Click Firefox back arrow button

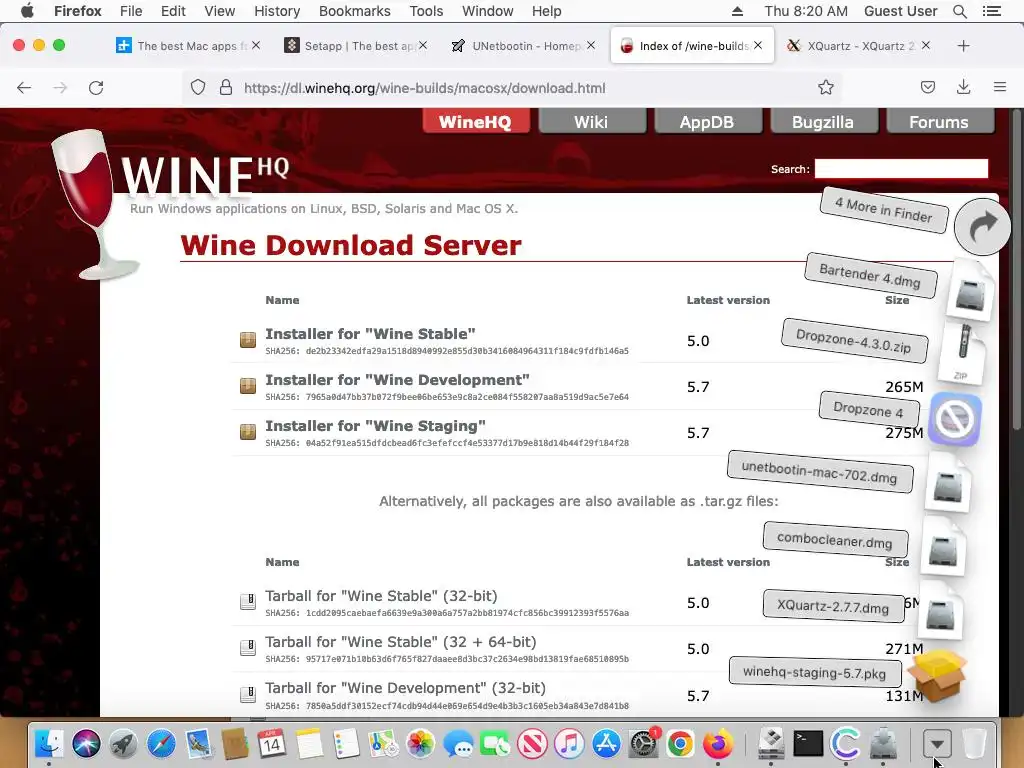[24, 88]
